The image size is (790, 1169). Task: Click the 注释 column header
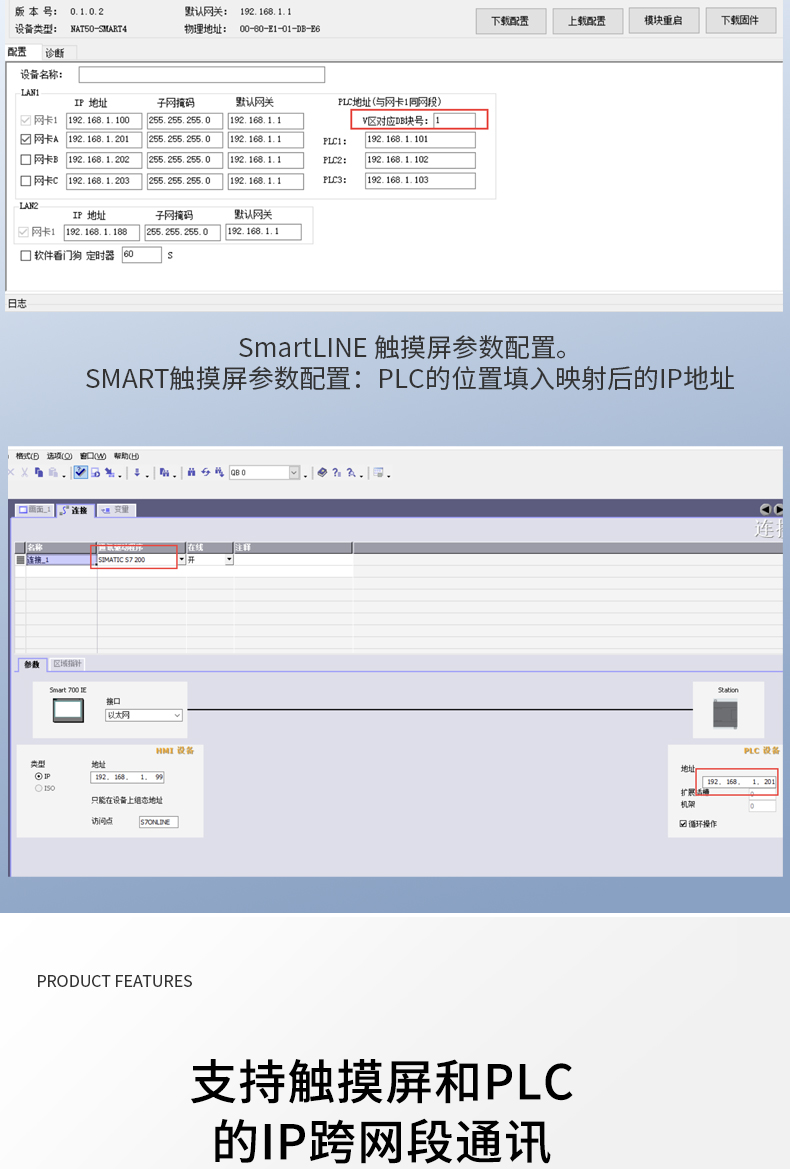[x=293, y=547]
